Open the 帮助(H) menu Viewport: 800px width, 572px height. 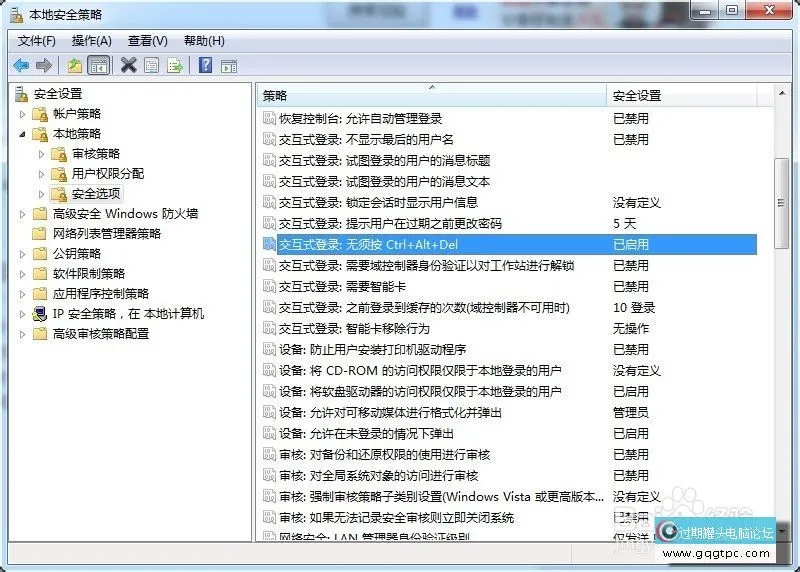204,41
